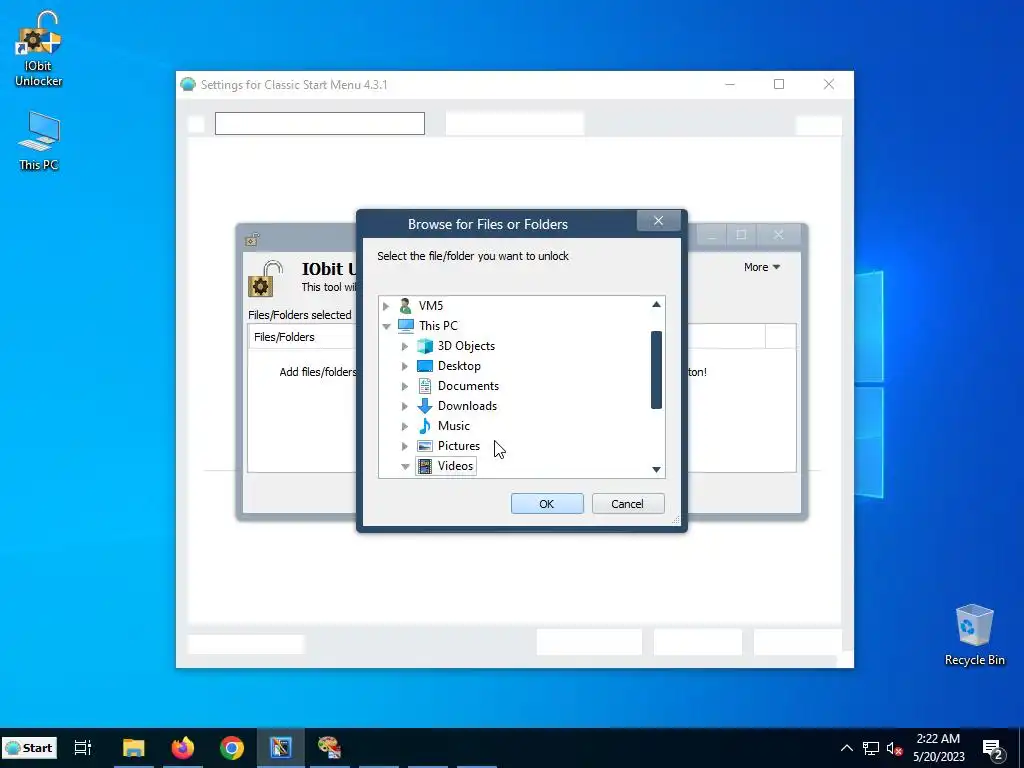
Task: Click IObit Unlocker title bar padlock icon
Action: (x=252, y=240)
